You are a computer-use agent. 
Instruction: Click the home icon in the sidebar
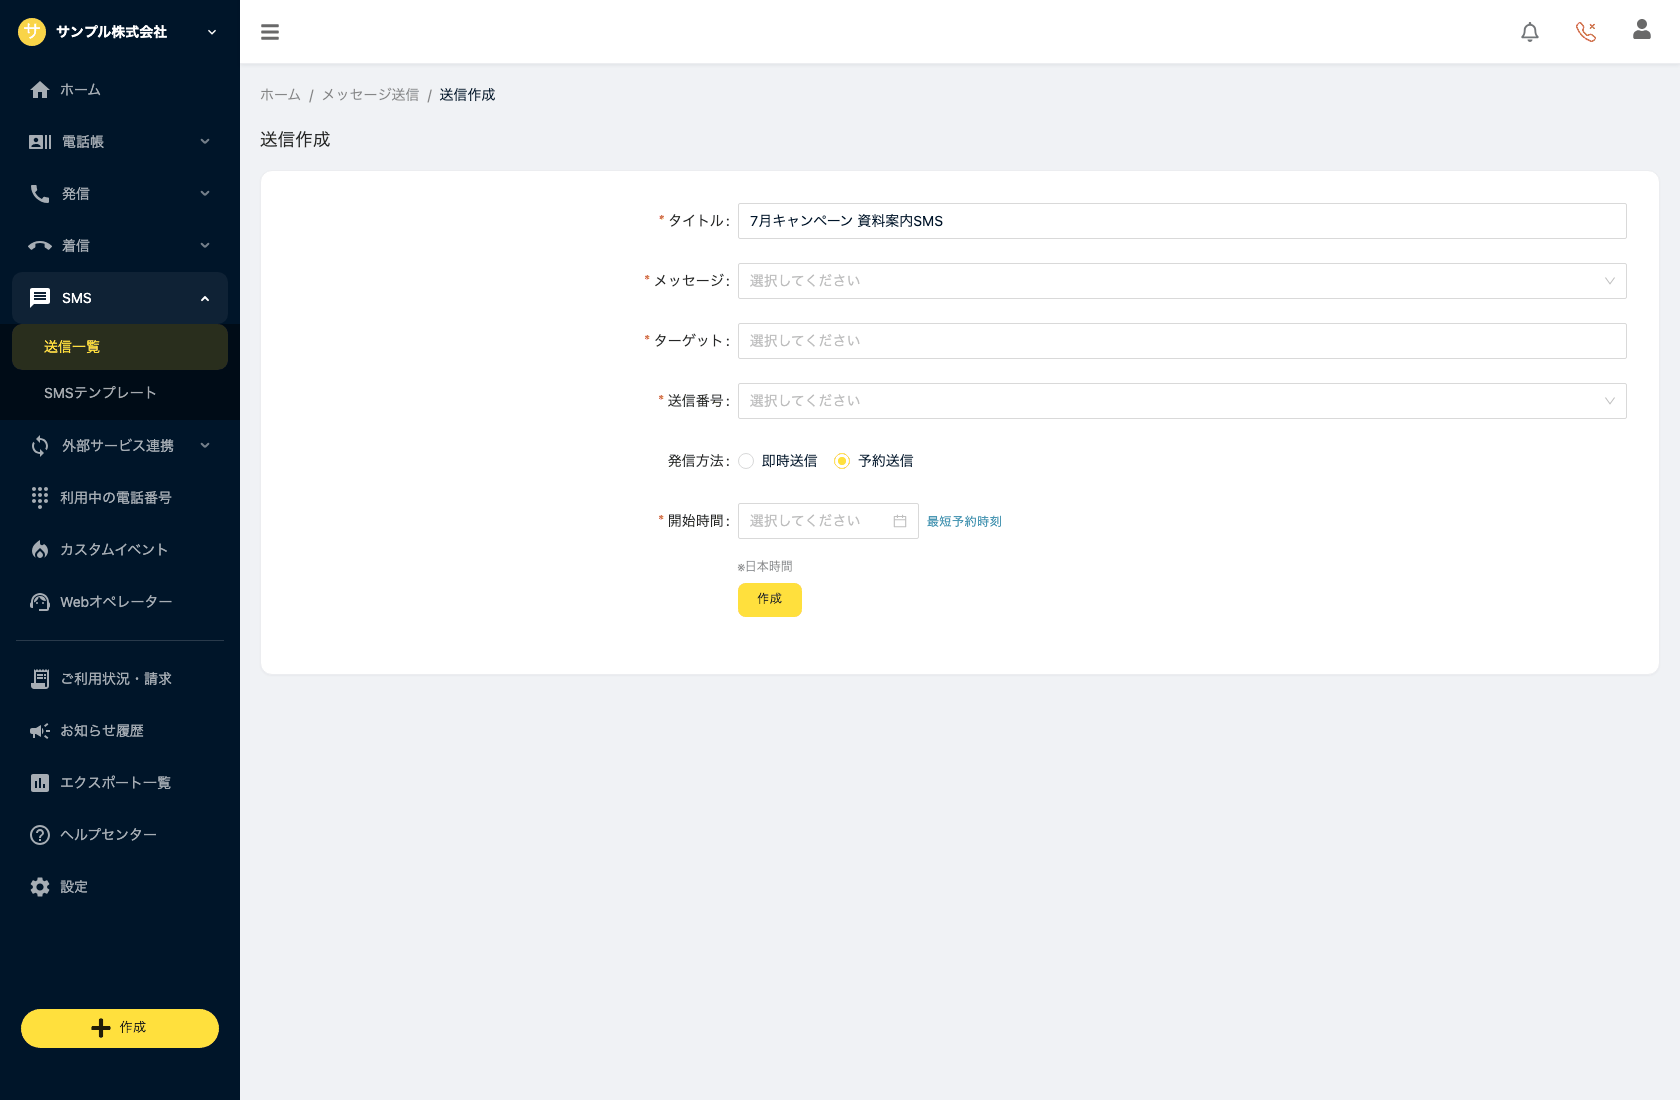coord(40,90)
